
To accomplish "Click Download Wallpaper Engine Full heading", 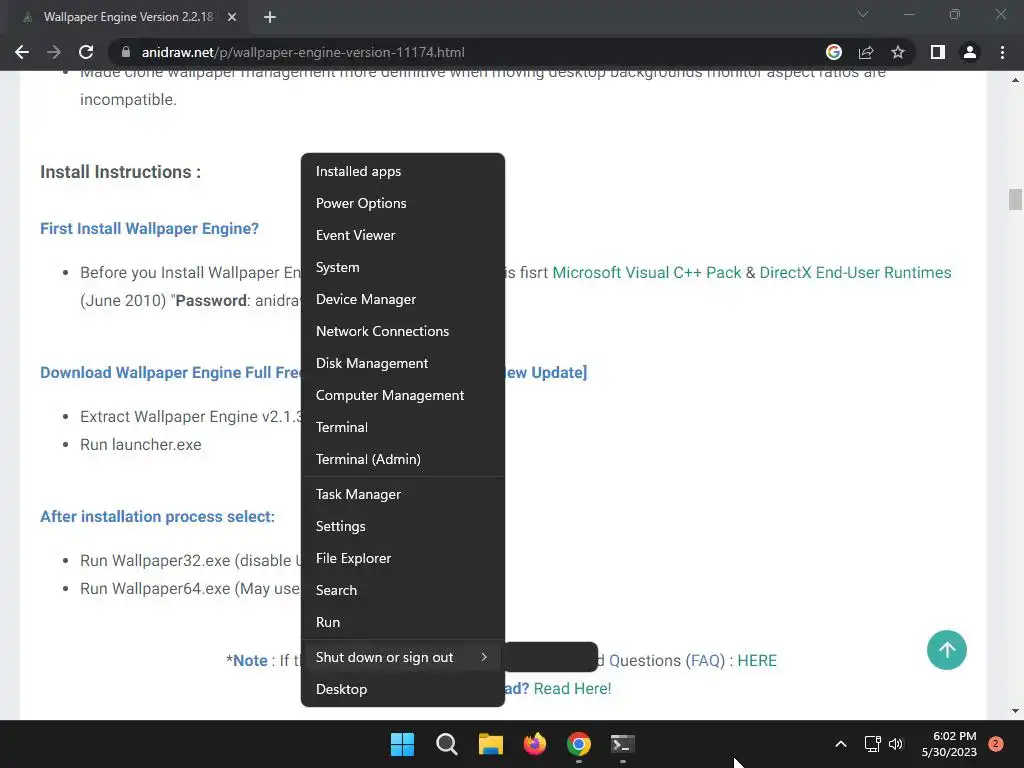I will 170,372.
